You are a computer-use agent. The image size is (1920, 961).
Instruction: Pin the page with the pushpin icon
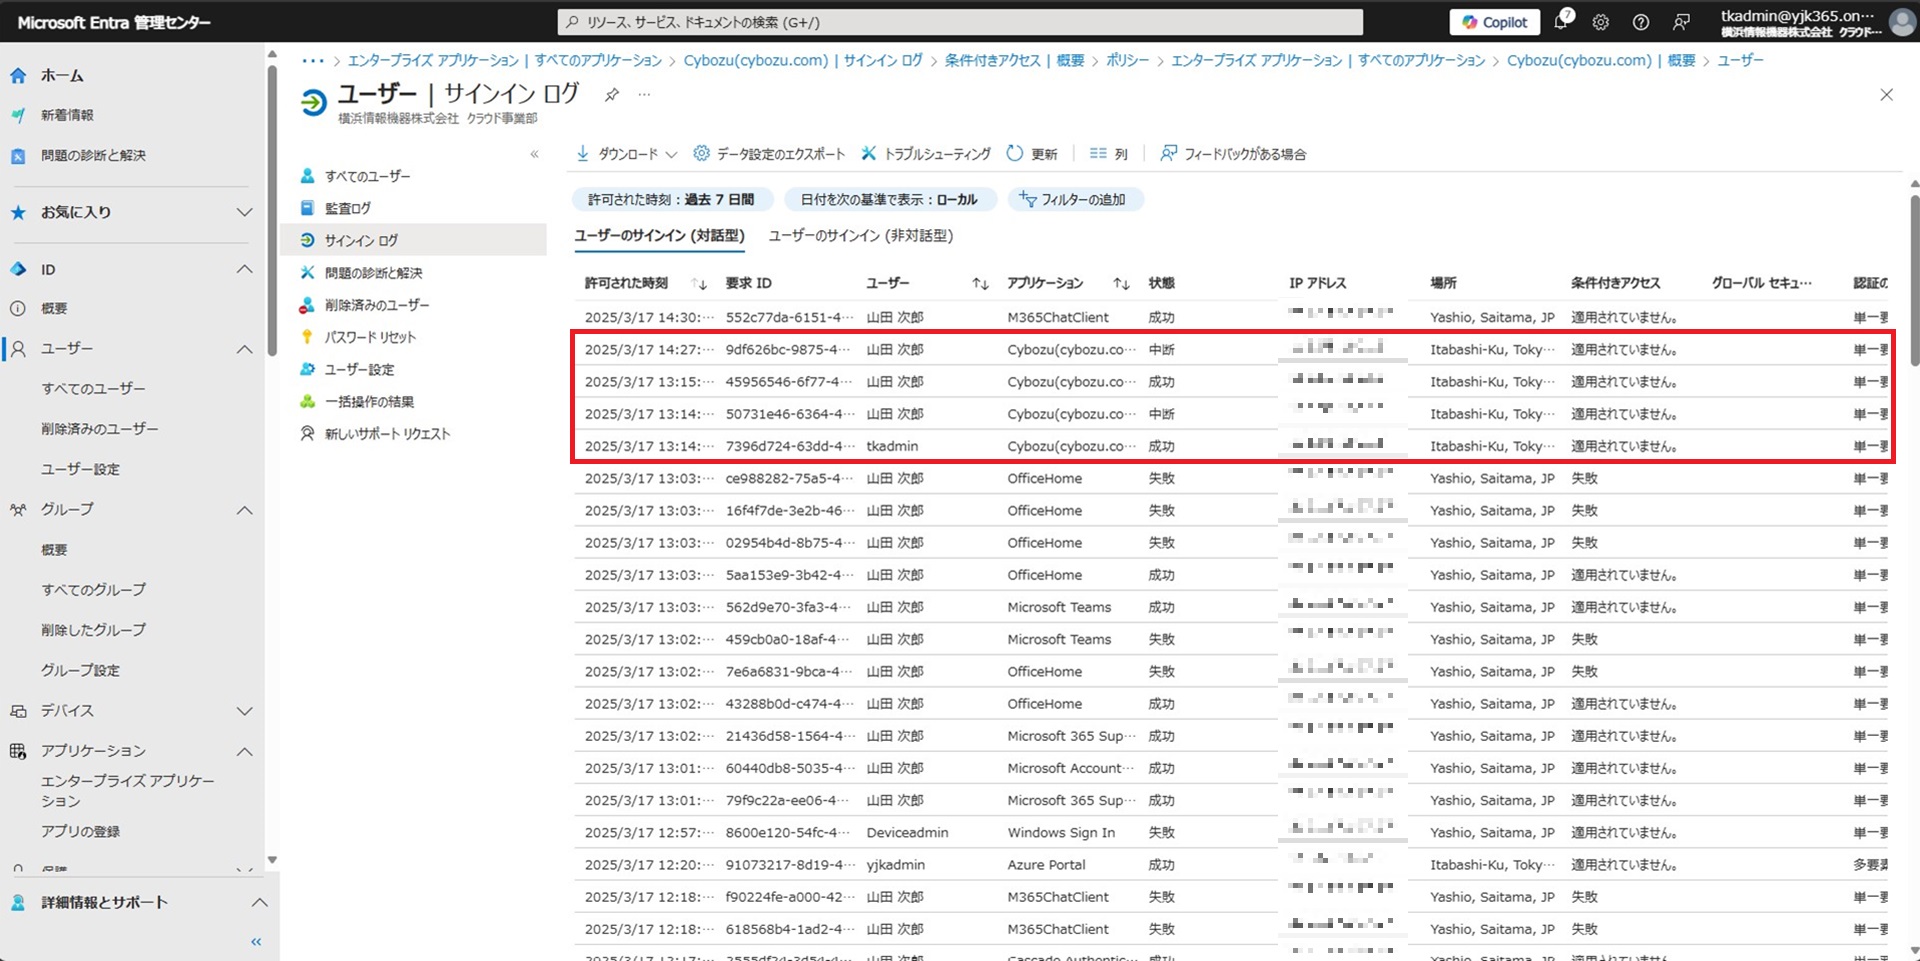click(x=611, y=94)
